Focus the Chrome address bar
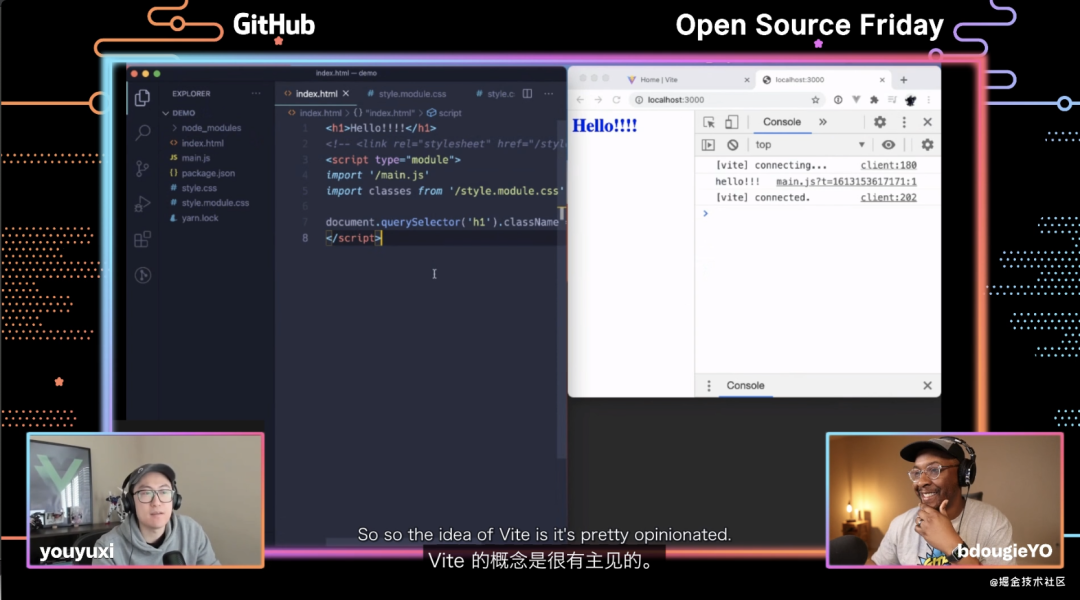The image size is (1080, 600). click(x=727, y=100)
